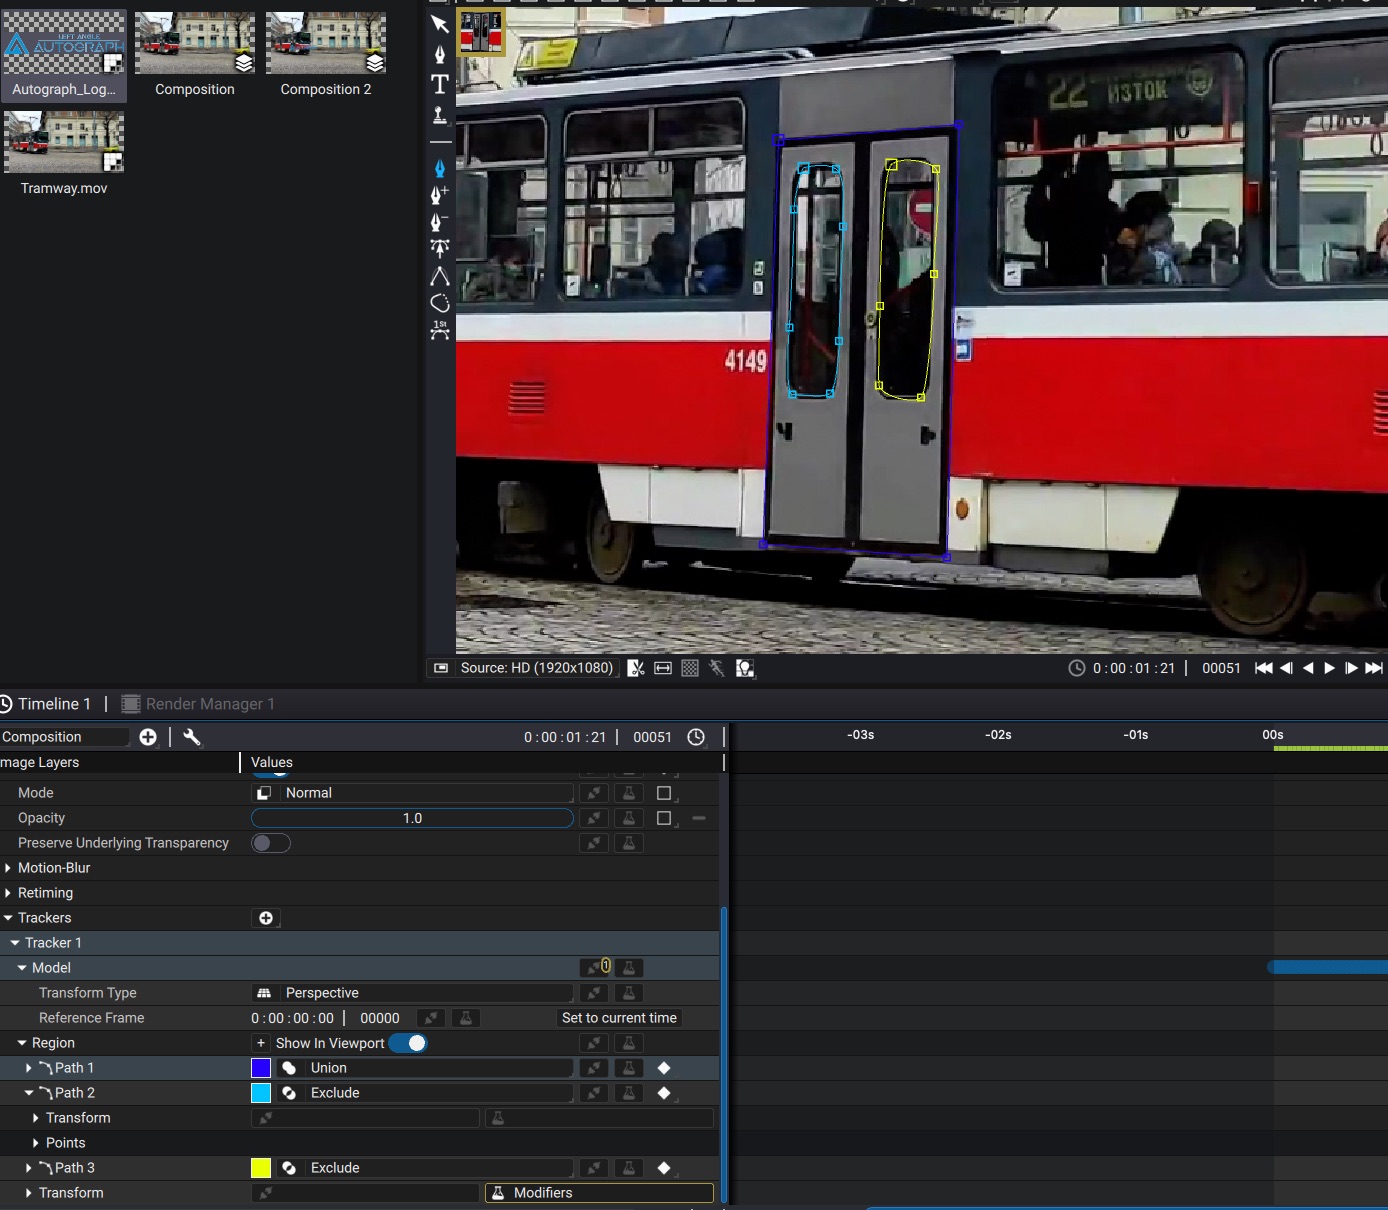1388x1210 pixels.
Task: Click the Reference Frame timecode field
Action: point(292,1018)
